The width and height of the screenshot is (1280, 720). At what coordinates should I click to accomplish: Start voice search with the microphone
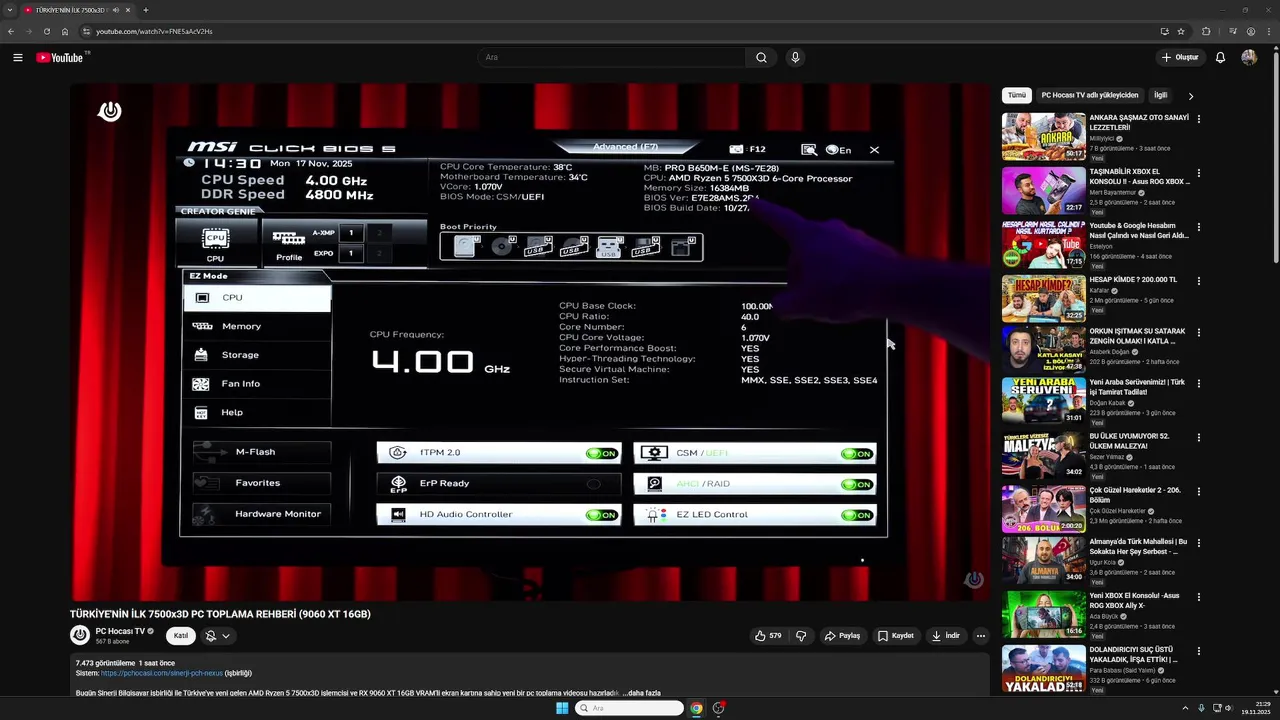(795, 57)
